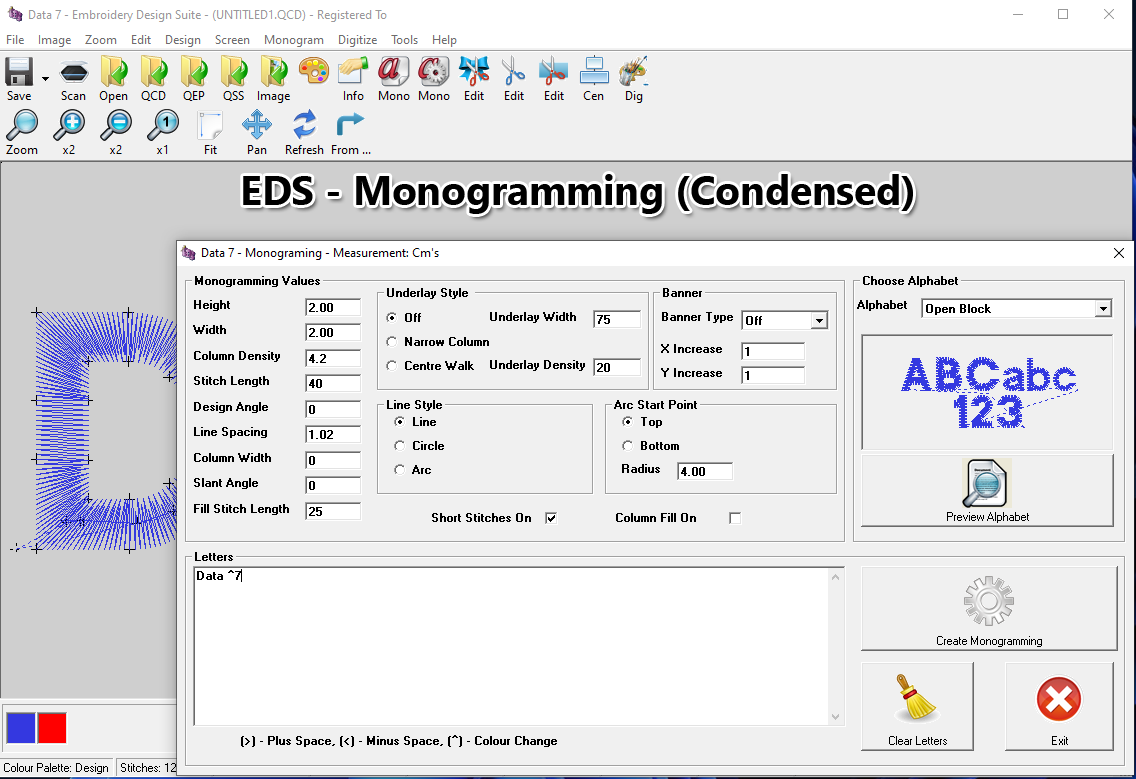Click the Edit icon with blue bow
Viewport: 1136px width, 779px height.
(x=474, y=72)
